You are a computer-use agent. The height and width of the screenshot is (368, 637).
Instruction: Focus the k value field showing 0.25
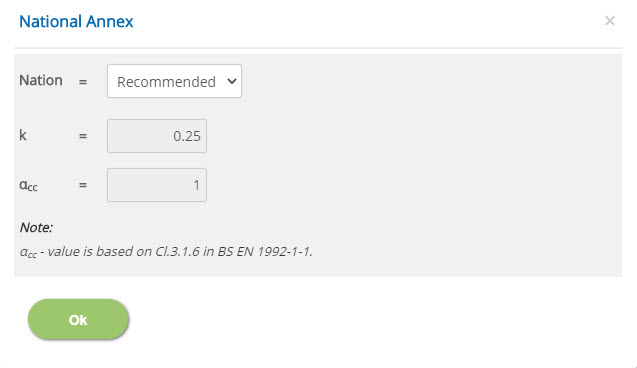tap(157, 136)
